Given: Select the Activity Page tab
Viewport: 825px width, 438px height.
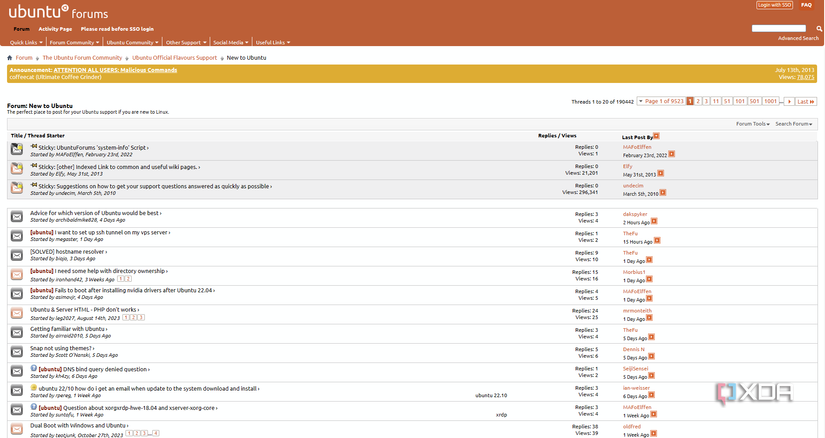Looking at the screenshot, I should click(x=55, y=29).
